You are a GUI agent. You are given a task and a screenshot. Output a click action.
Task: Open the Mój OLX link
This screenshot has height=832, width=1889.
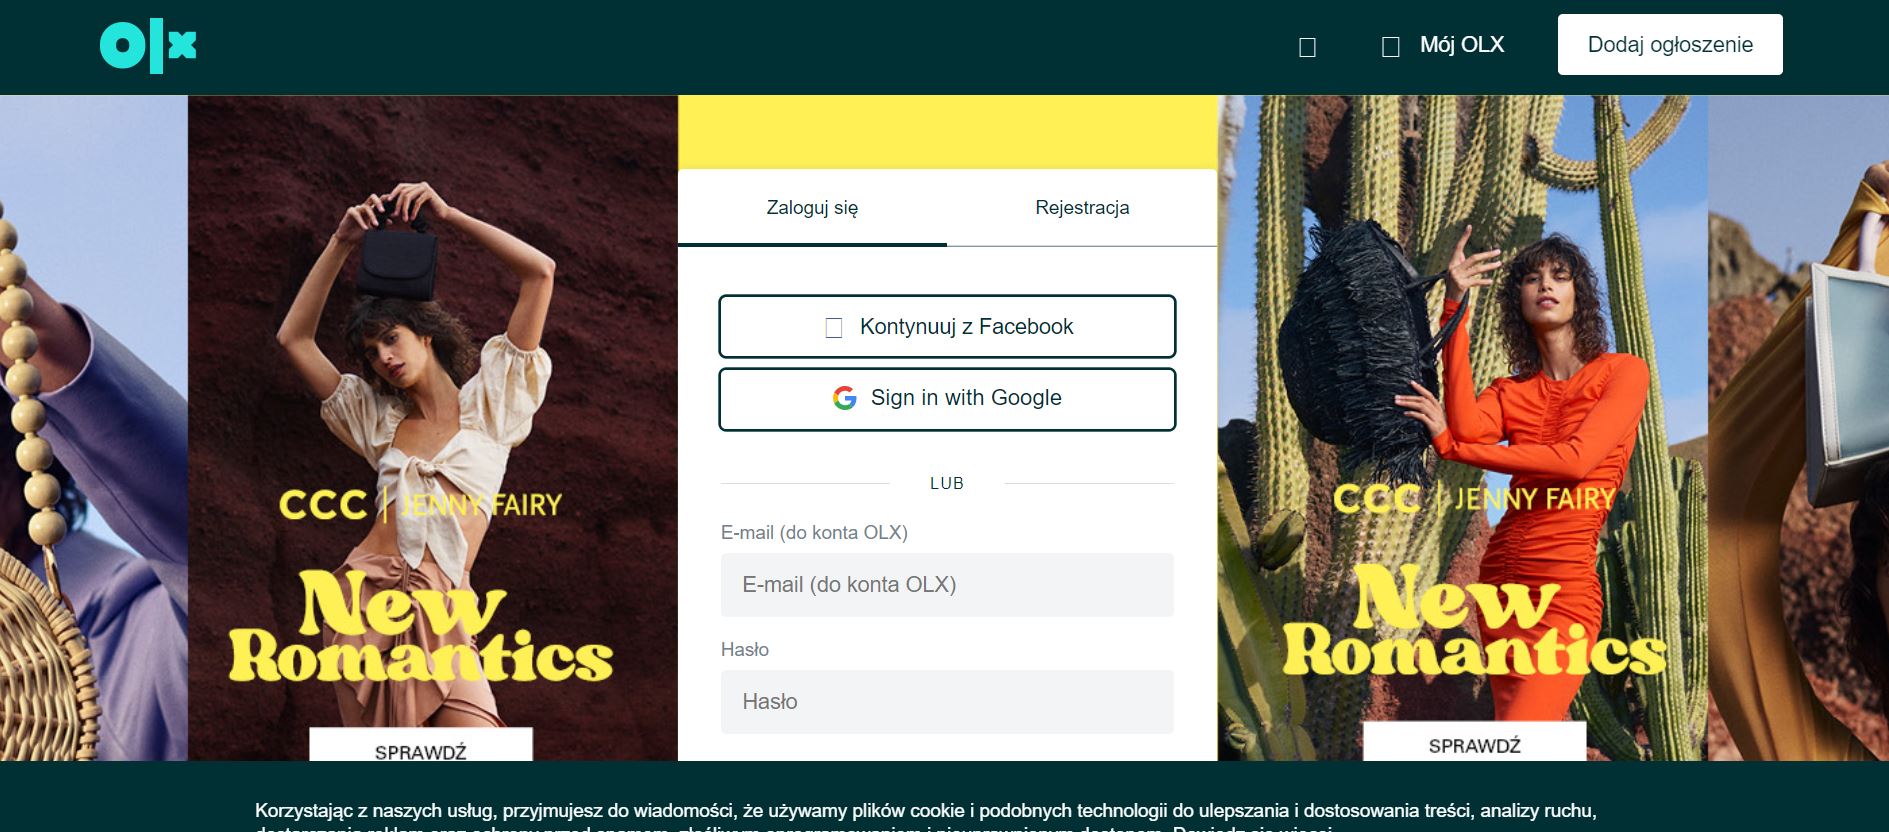[1462, 45]
